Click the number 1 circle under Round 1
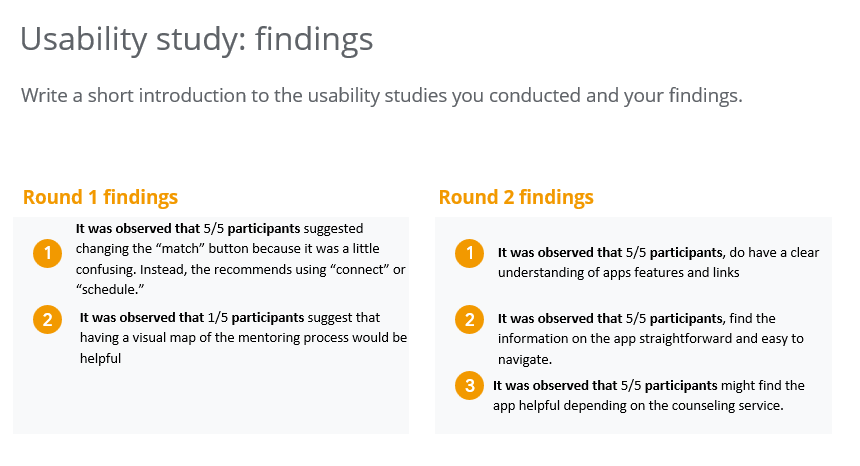 [x=47, y=254]
